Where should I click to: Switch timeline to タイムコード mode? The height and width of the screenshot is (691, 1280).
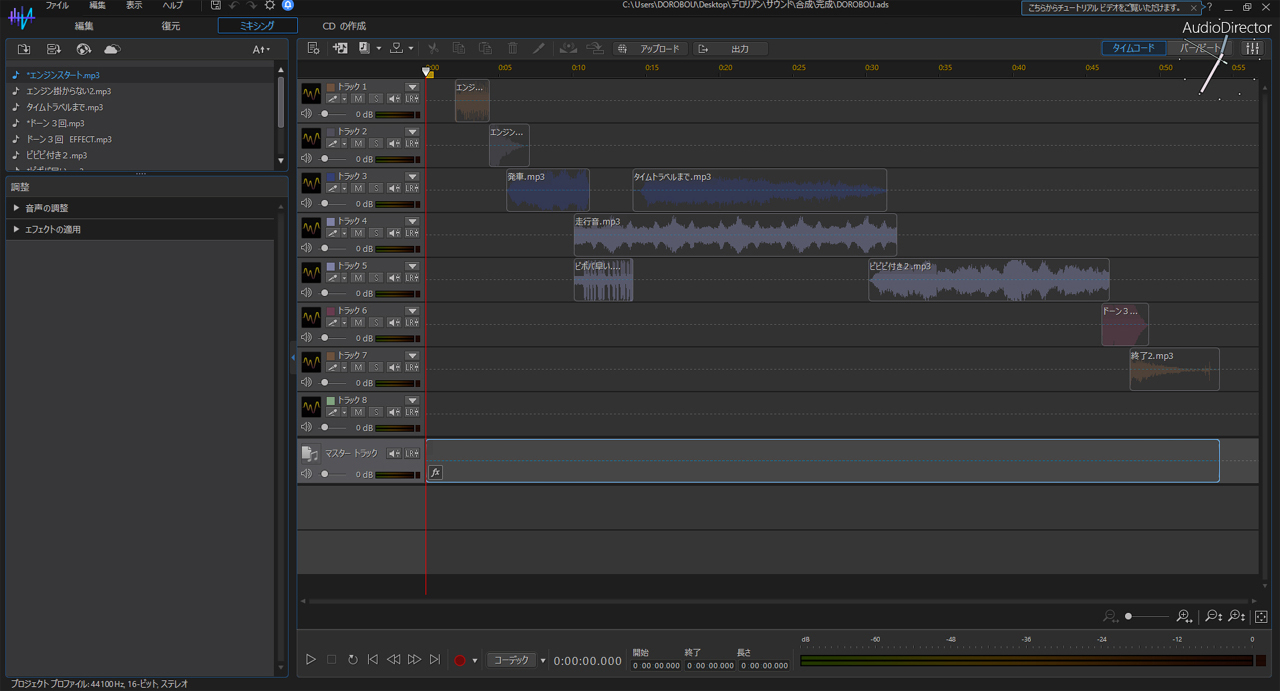(1133, 48)
